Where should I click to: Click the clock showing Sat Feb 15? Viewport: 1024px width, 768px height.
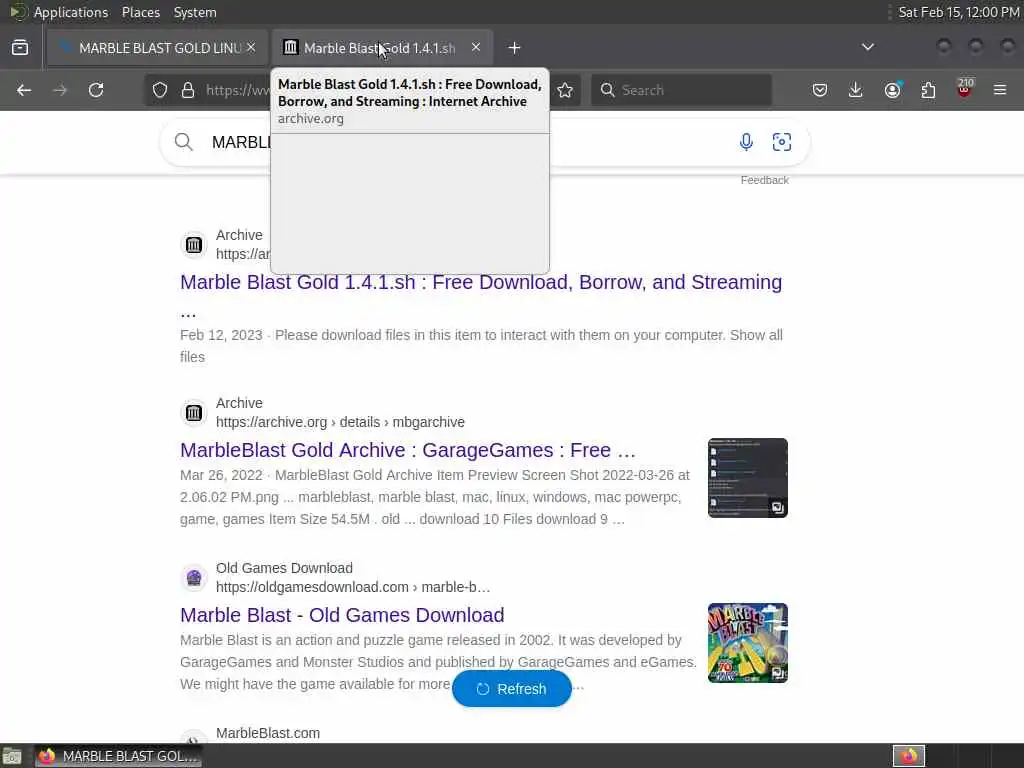959,12
